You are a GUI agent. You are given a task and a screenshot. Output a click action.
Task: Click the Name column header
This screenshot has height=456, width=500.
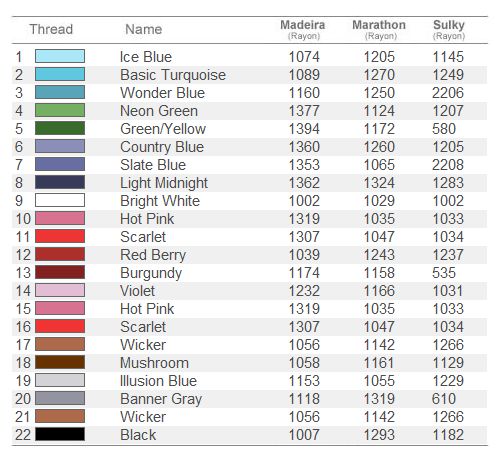144,29
